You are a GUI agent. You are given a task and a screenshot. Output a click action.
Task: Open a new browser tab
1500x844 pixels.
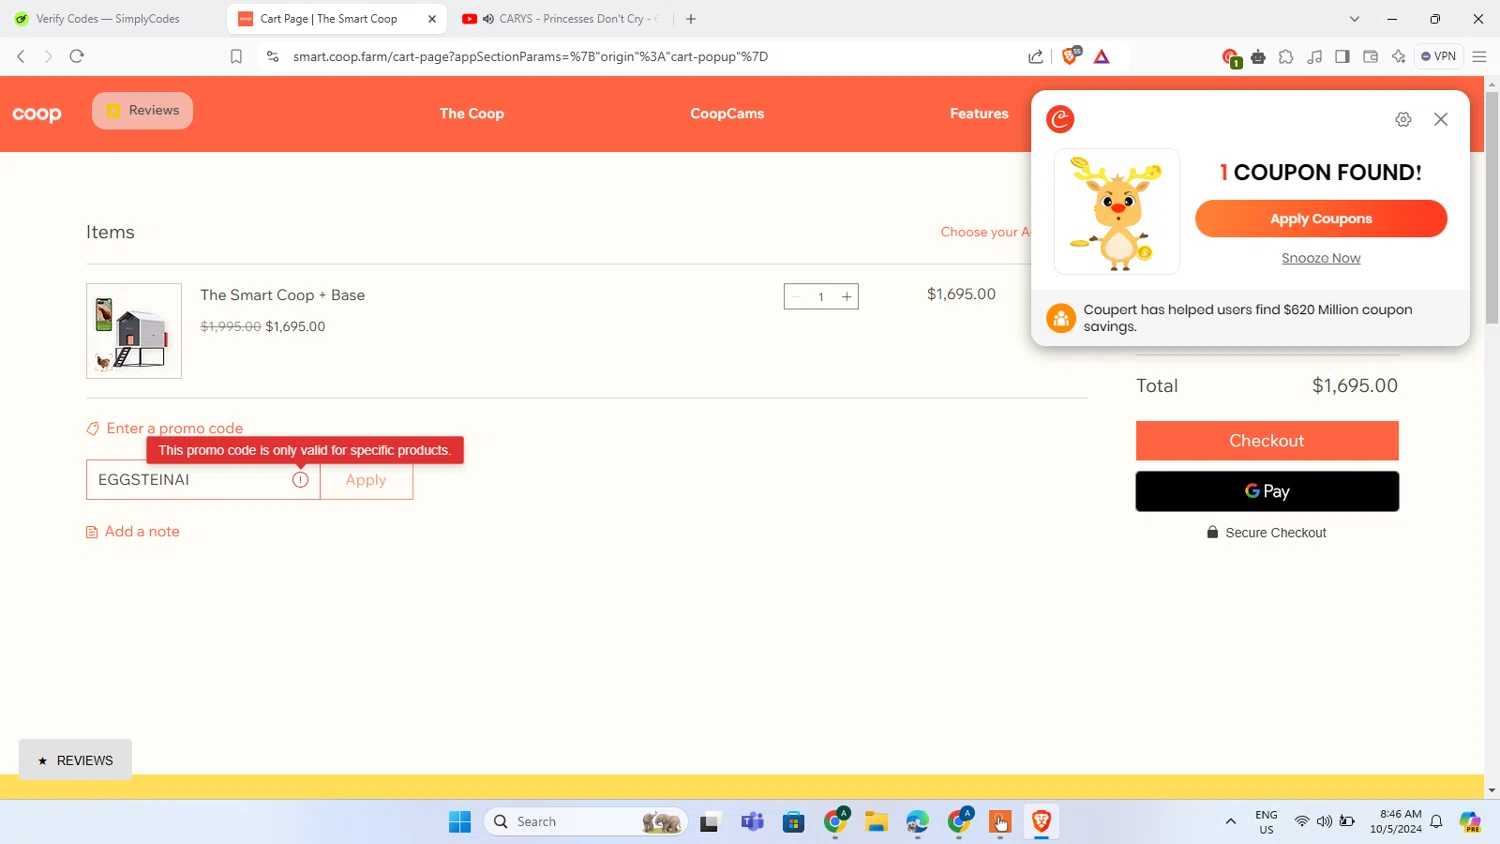click(691, 19)
